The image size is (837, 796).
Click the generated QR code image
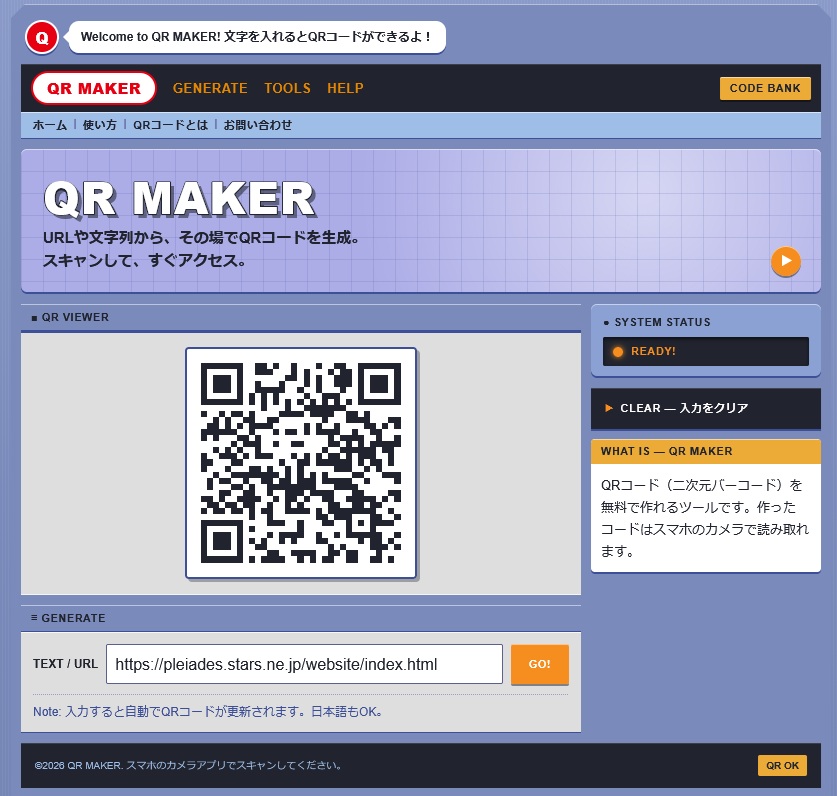301,463
